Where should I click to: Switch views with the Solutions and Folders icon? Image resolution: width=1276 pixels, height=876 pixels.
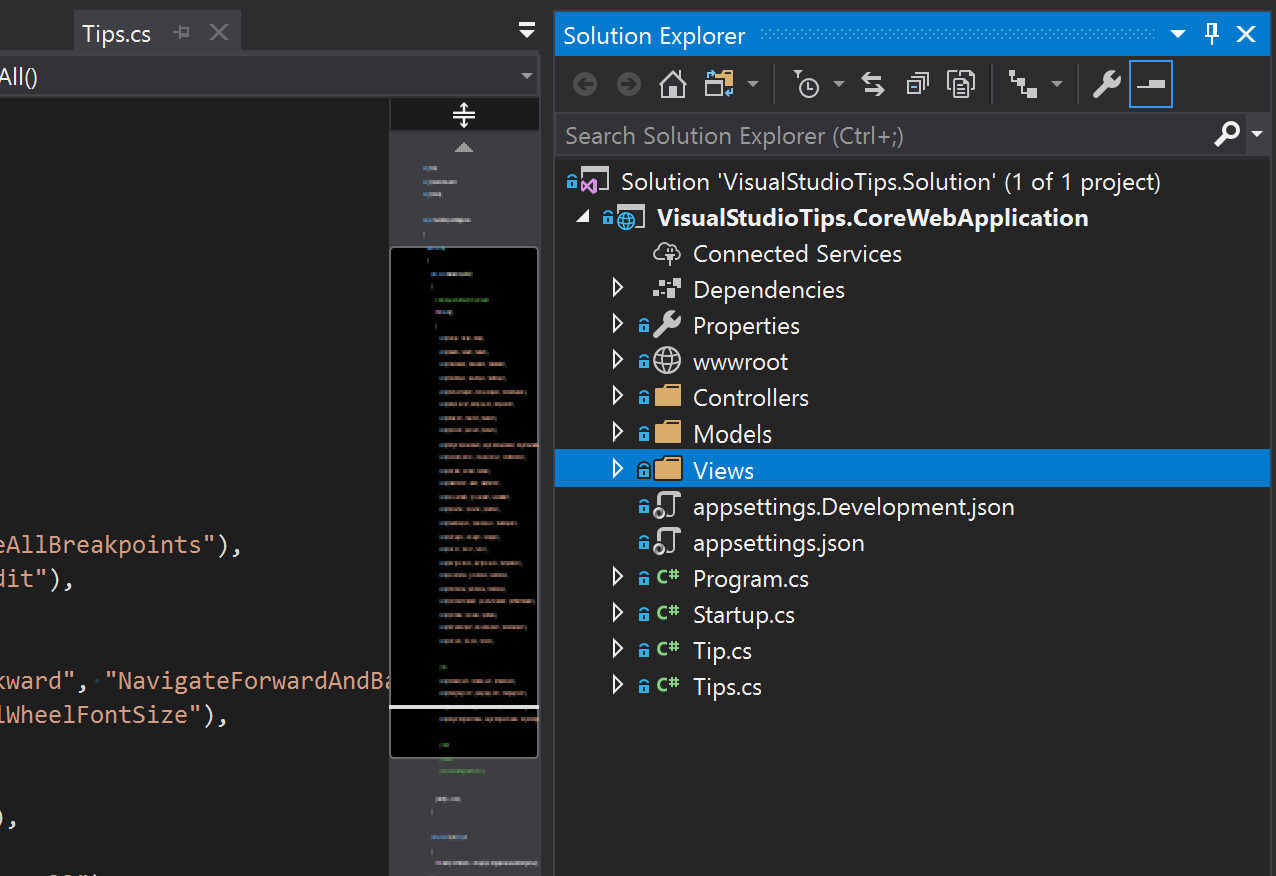pyautogui.click(x=719, y=85)
